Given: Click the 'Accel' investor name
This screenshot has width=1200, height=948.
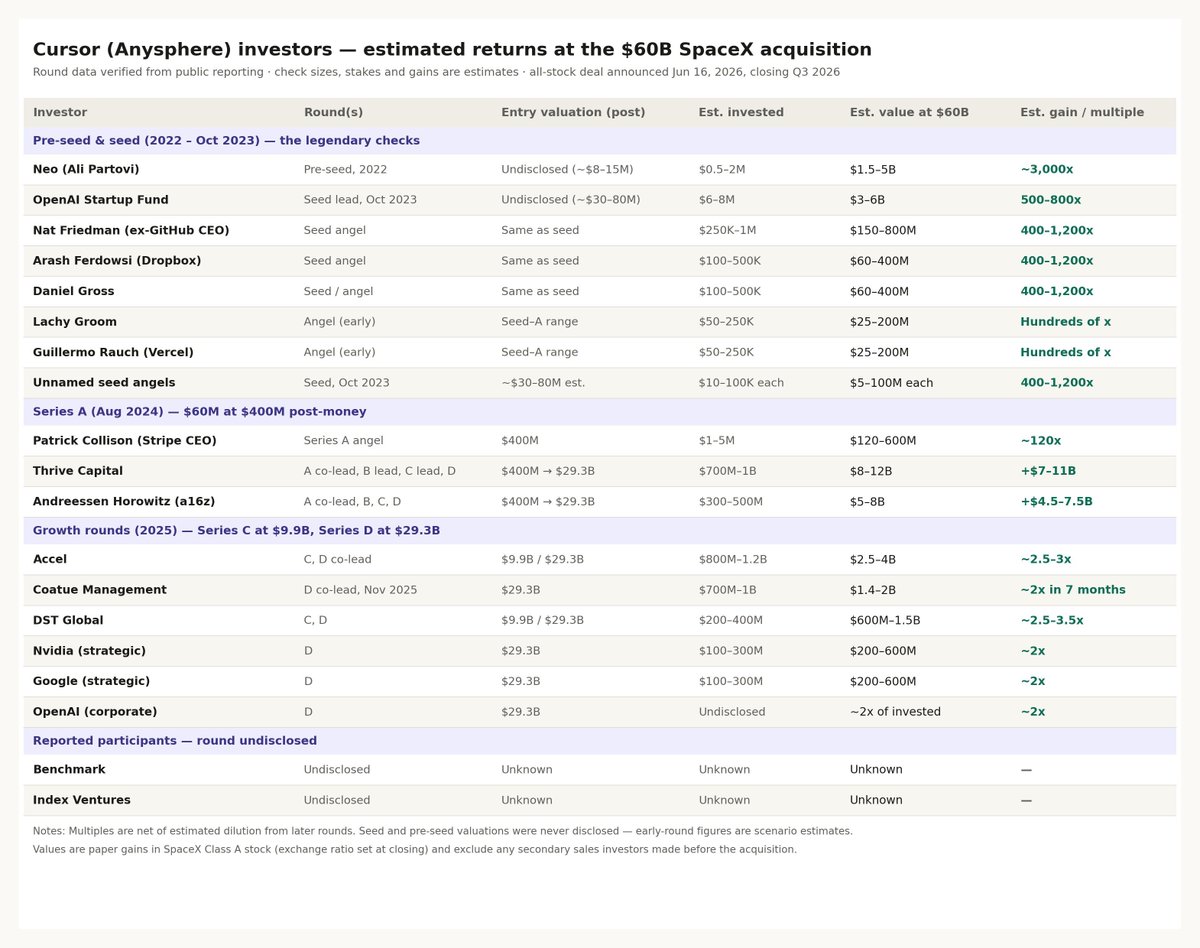Looking at the screenshot, I should tap(50, 560).
